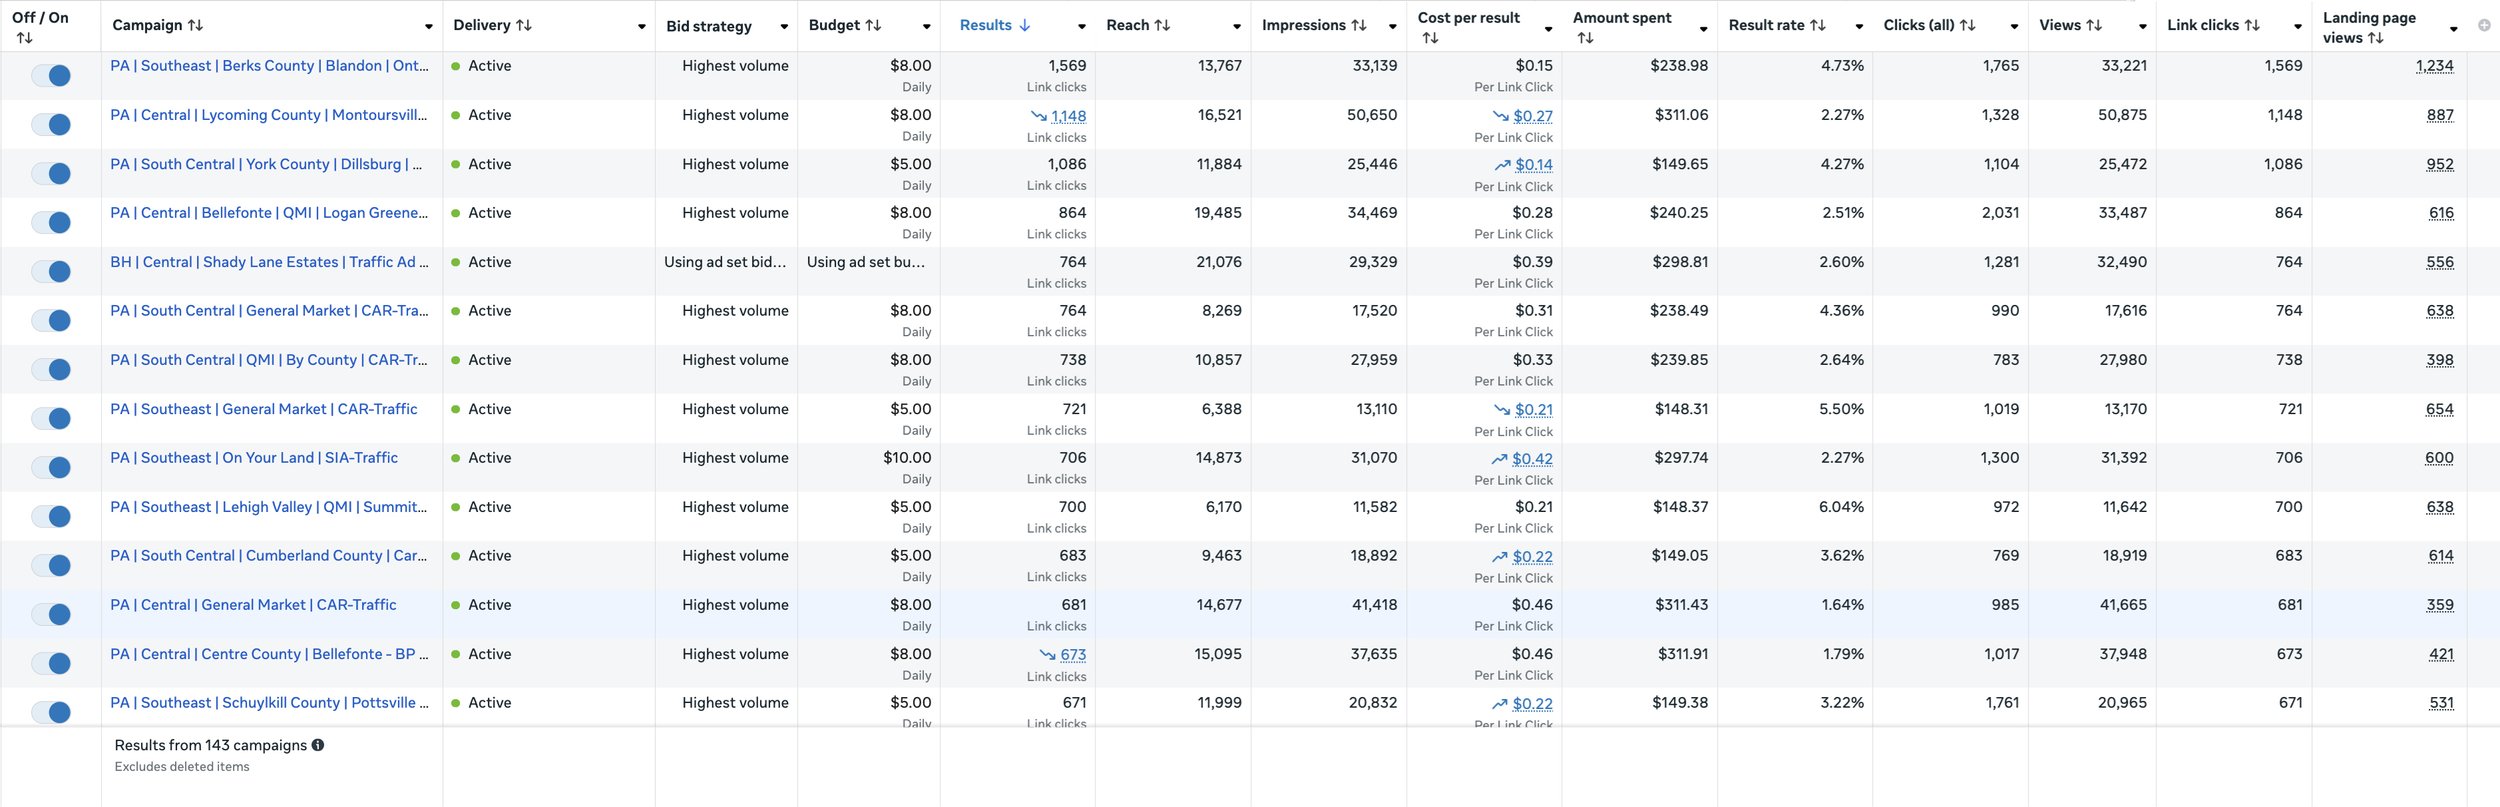Toggle off South Central QMI By County campaign
The height and width of the screenshot is (807, 2500).
(x=51, y=369)
